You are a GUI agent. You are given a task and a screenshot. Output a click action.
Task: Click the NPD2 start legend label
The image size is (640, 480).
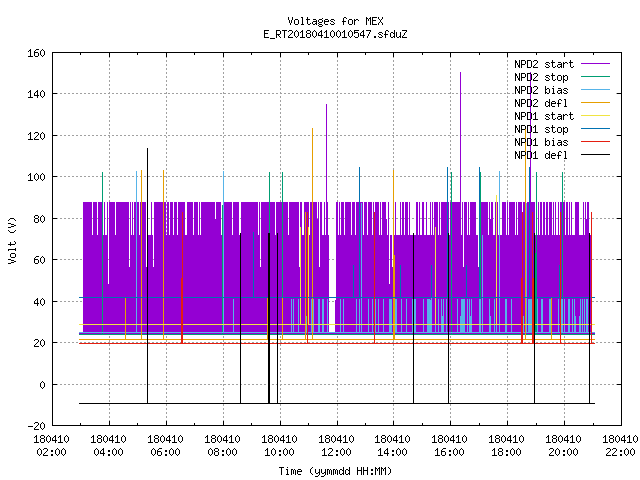(544, 64)
